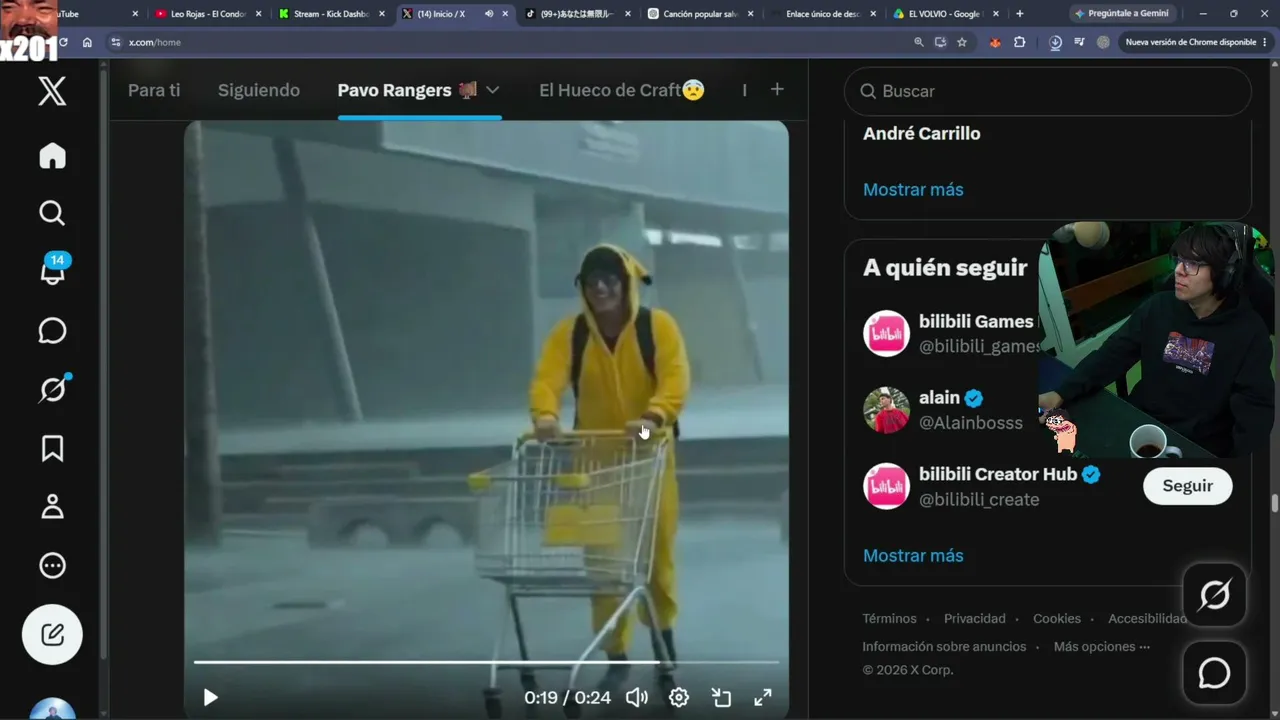Open the alain account name
The height and width of the screenshot is (720, 1280).
pyautogui.click(x=939, y=397)
